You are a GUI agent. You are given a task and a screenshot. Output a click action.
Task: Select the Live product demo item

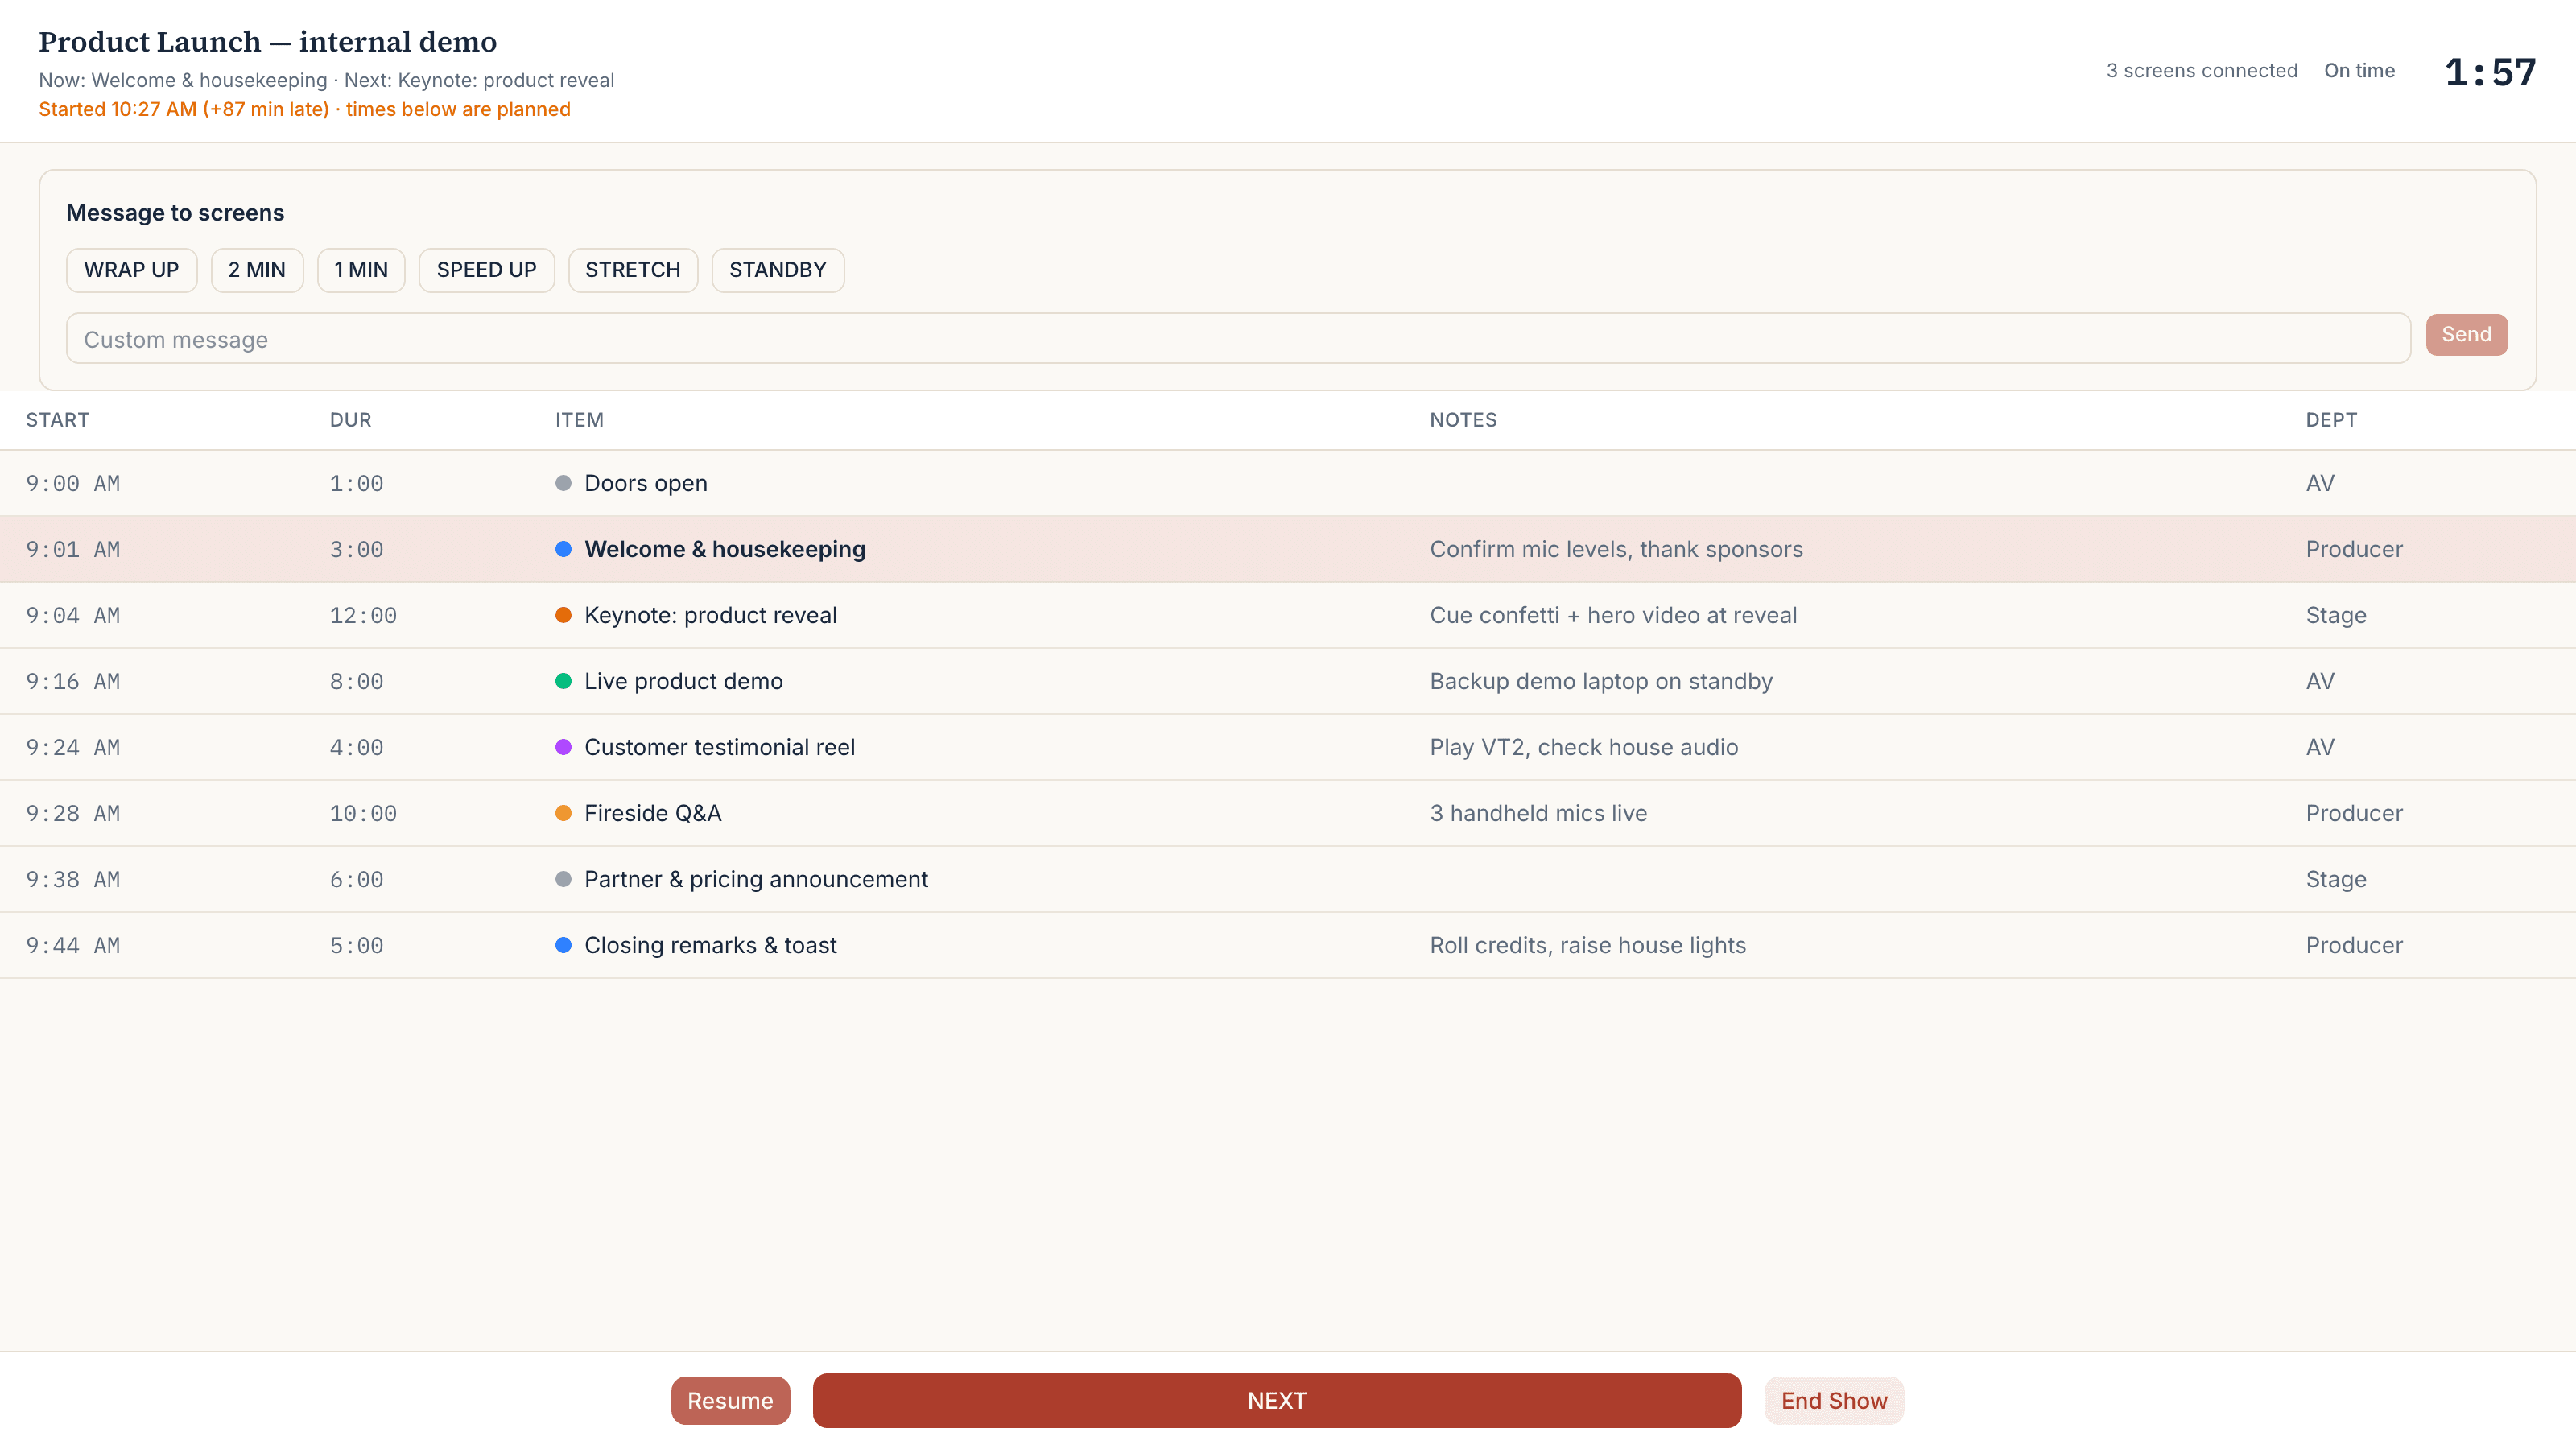pyautogui.click(x=684, y=681)
